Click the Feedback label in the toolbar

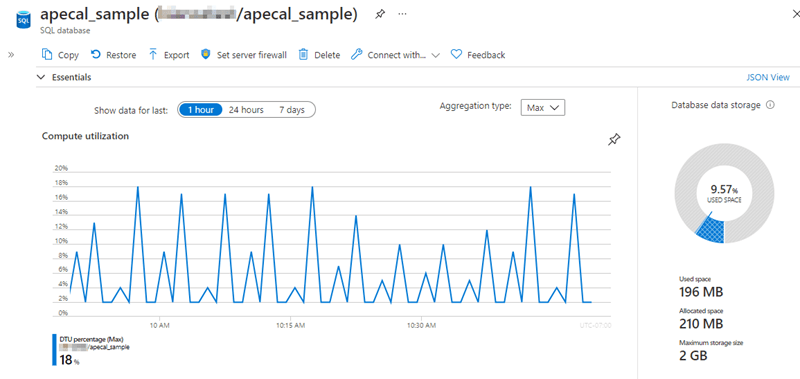coord(486,55)
